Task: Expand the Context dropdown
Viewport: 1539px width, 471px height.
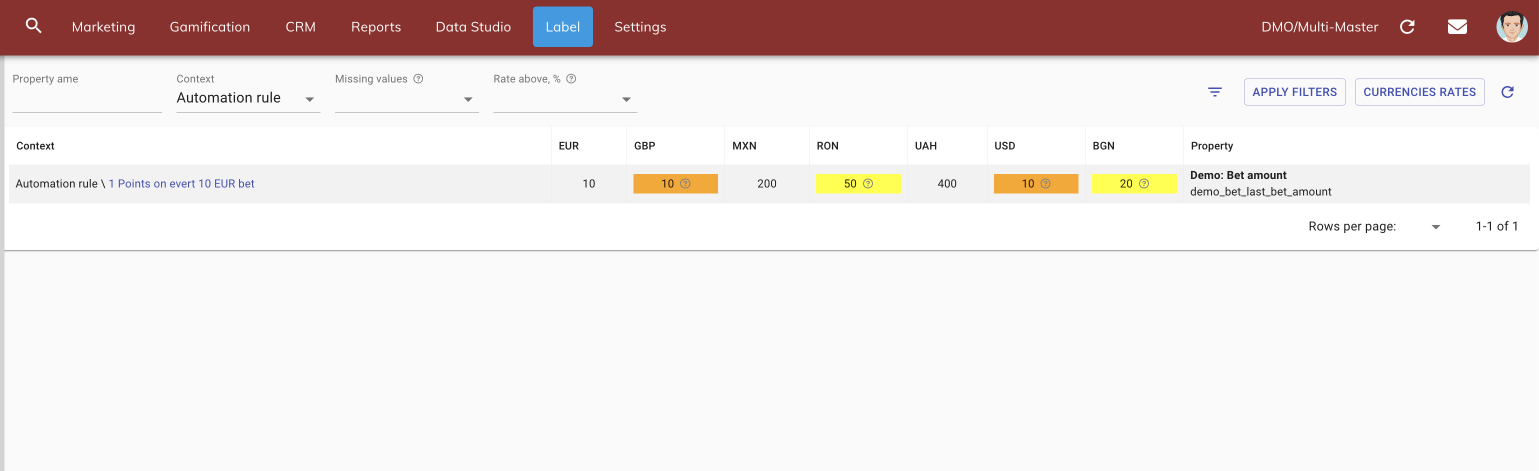Action: [309, 99]
